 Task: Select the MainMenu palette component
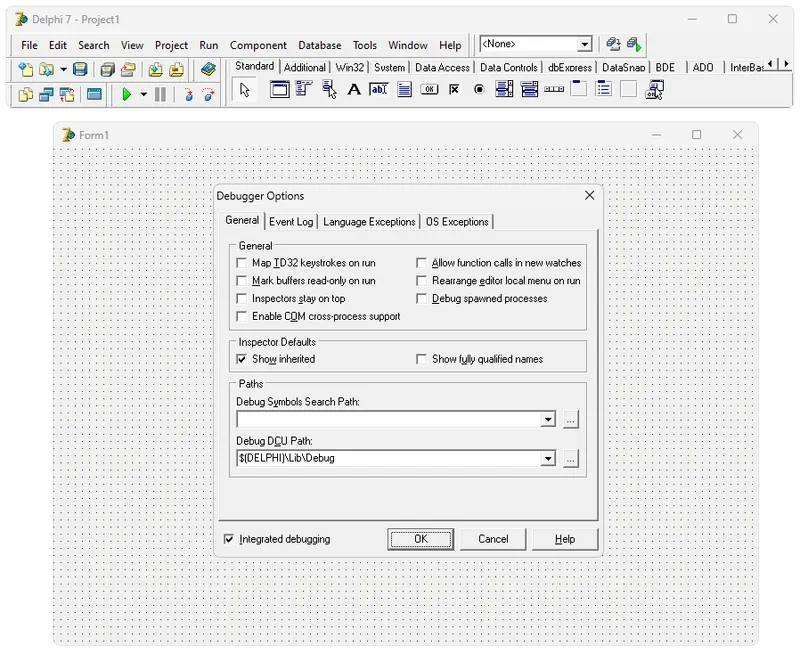coord(304,90)
